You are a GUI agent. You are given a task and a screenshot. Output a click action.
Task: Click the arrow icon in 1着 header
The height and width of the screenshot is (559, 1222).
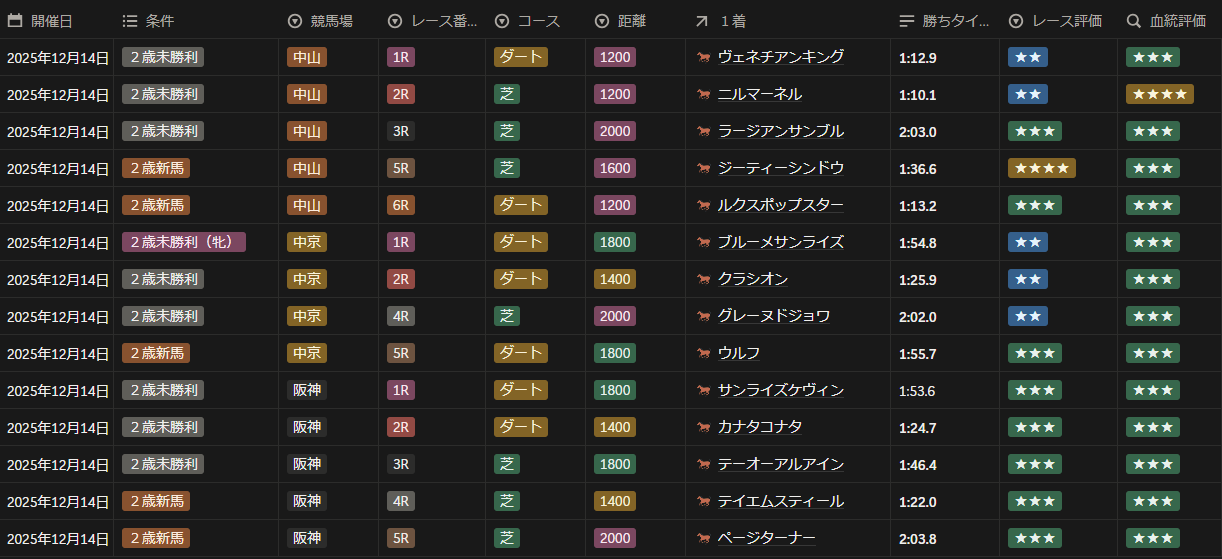[x=702, y=20]
